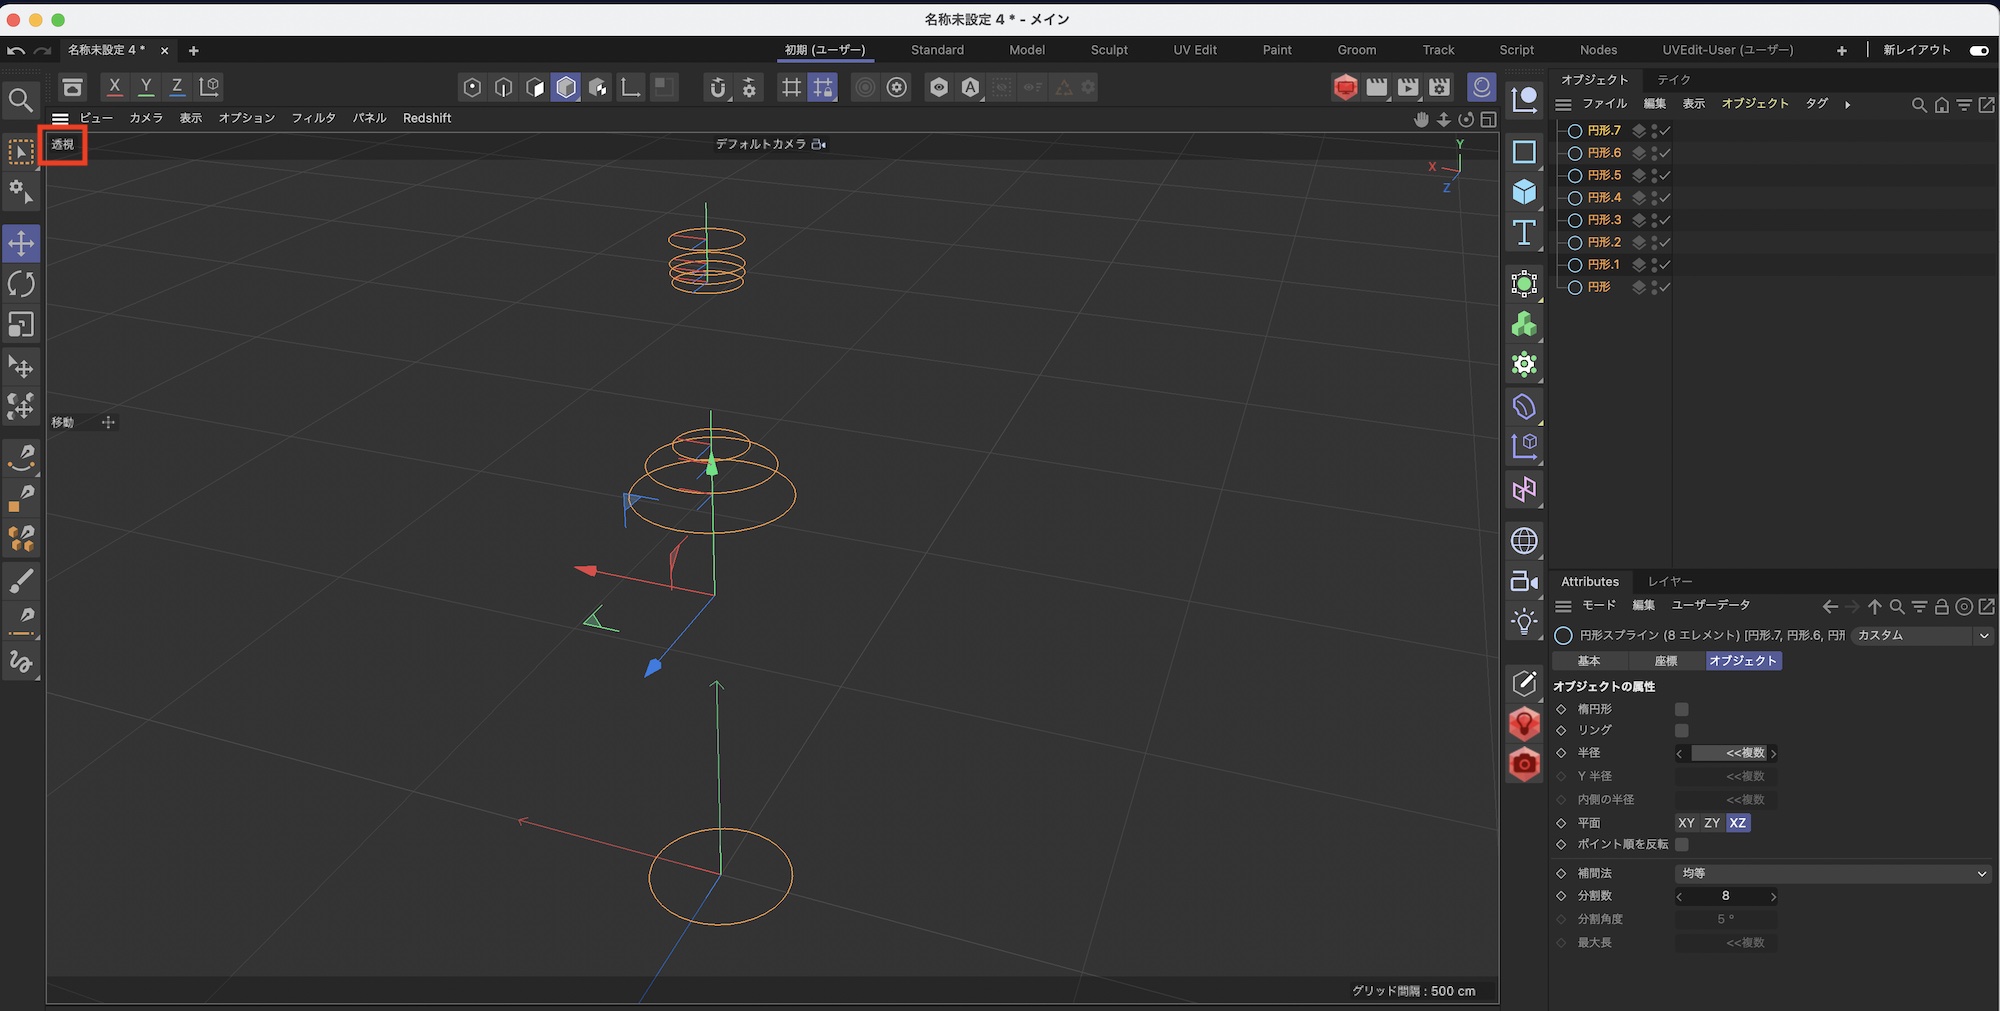Click the Render to Picture Viewer icon
2000x1011 pixels.
coord(1408,88)
